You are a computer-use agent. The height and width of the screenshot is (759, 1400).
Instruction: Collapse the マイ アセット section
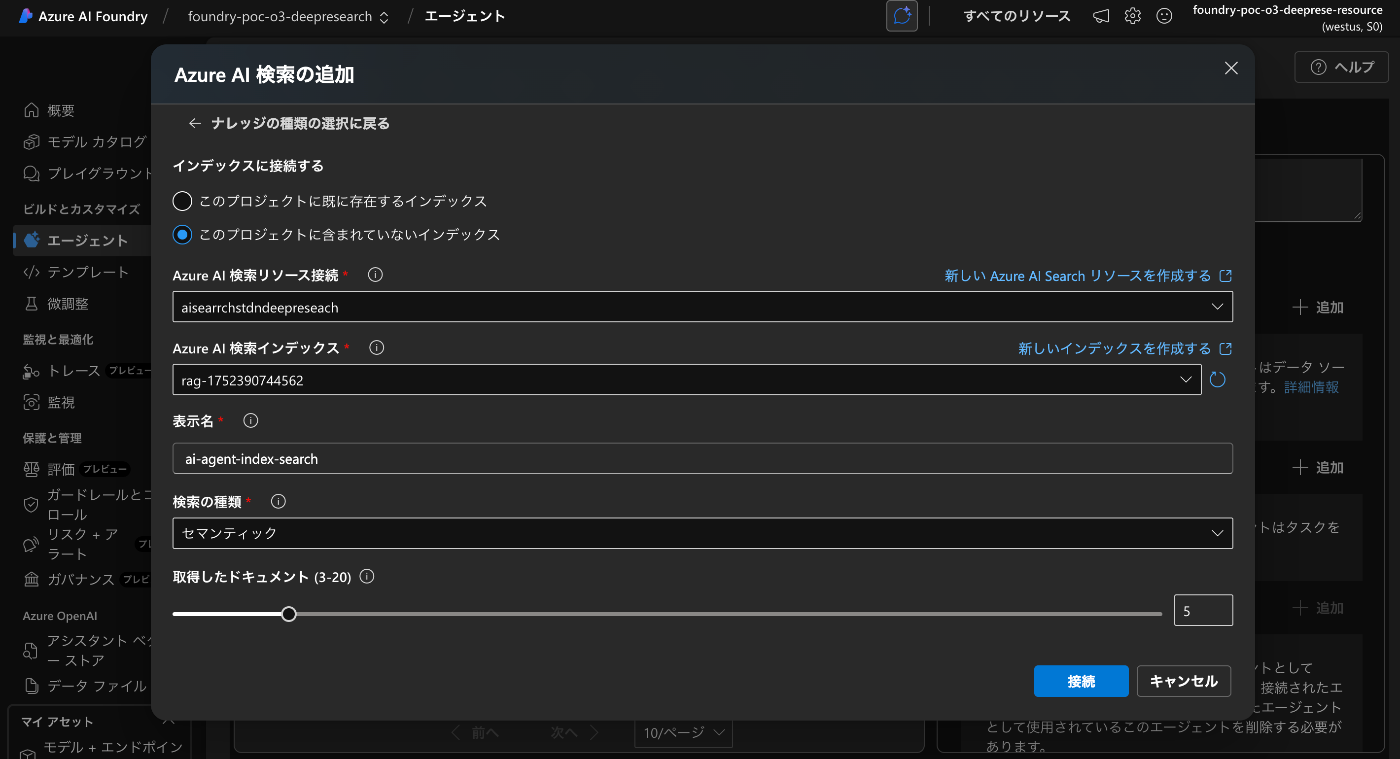point(168,720)
